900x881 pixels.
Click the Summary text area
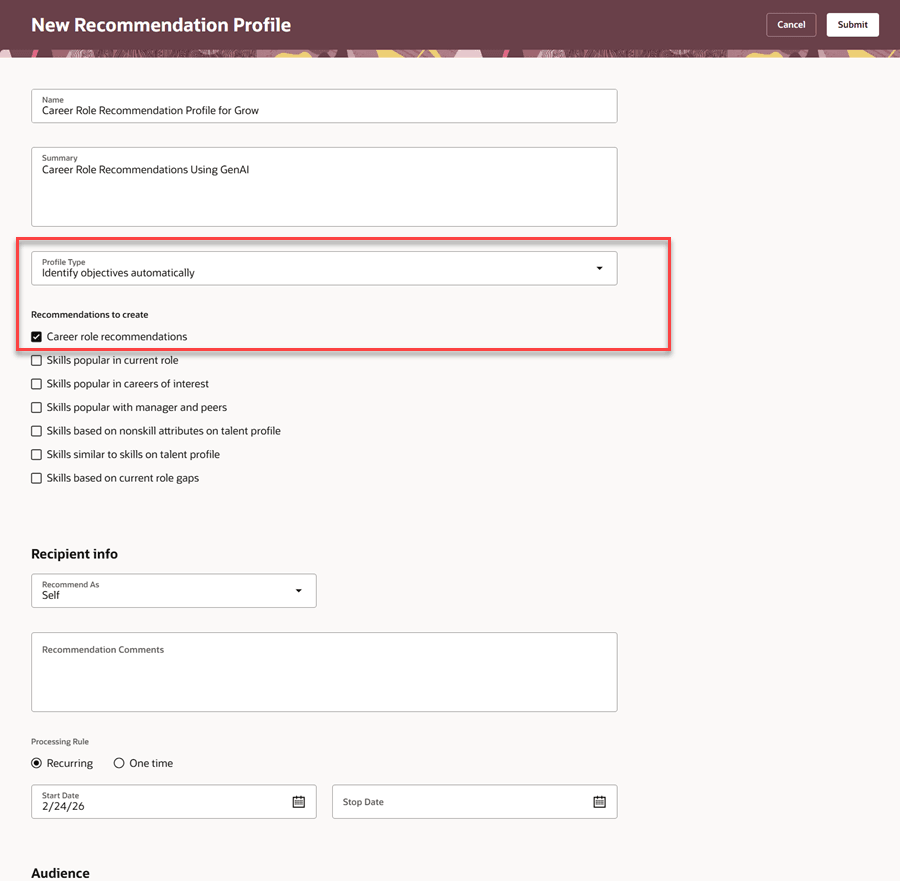(x=324, y=185)
